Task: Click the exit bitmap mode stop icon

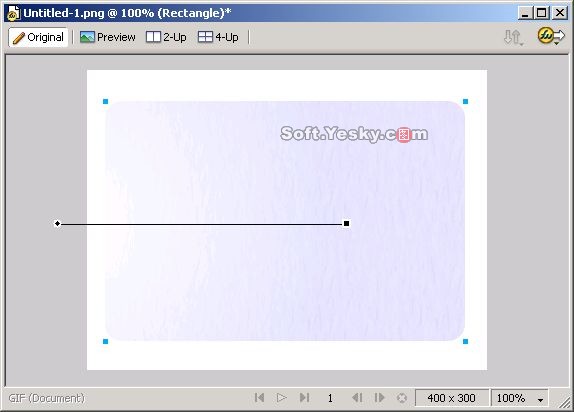Action: 402,398
